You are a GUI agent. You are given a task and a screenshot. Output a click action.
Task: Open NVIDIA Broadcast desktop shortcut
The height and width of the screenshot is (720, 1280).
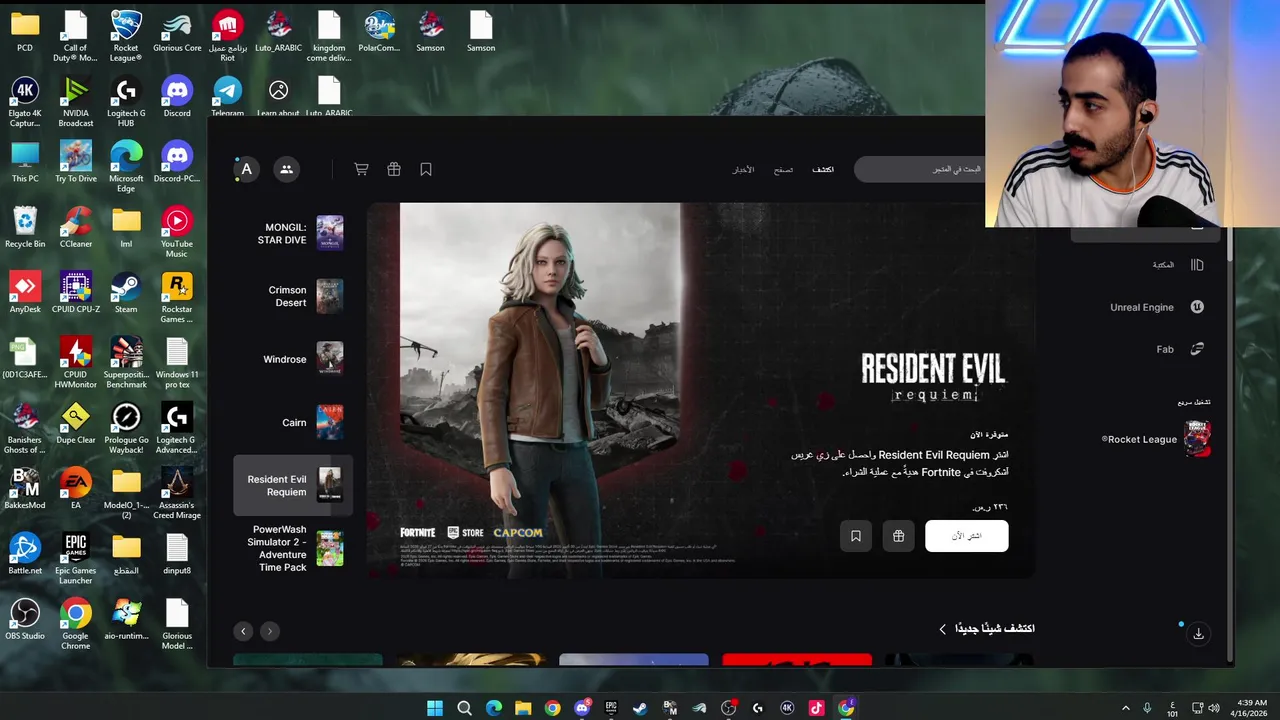point(76,102)
